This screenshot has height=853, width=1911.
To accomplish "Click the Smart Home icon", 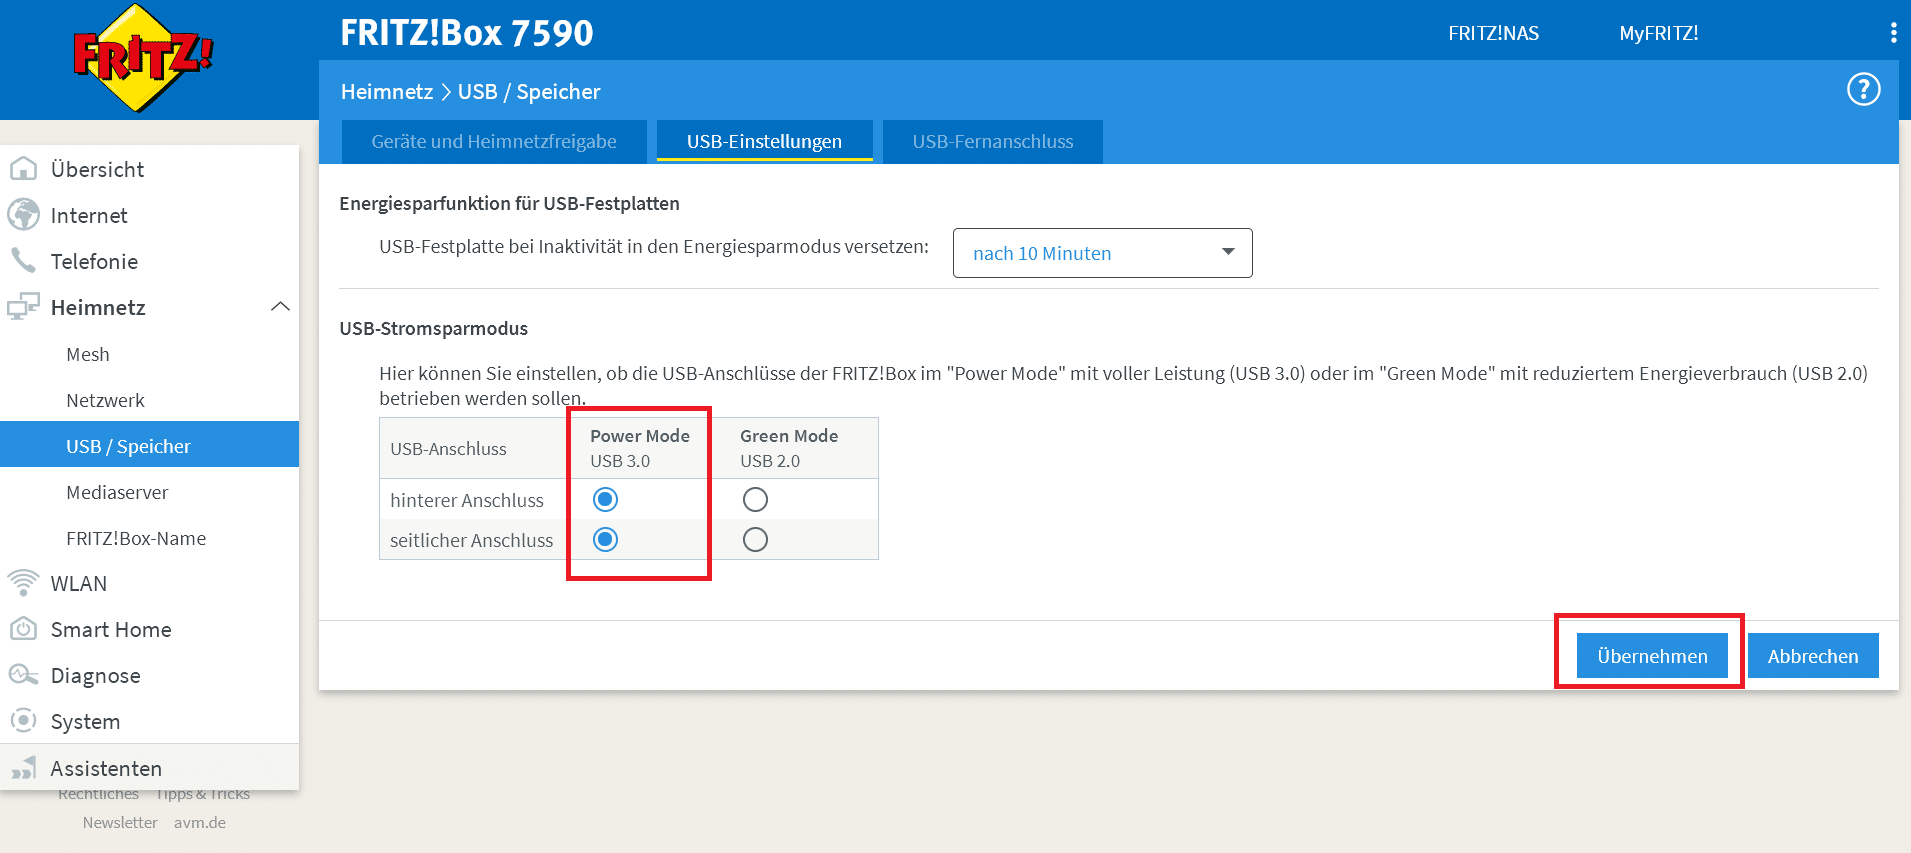I will pyautogui.click(x=23, y=629).
